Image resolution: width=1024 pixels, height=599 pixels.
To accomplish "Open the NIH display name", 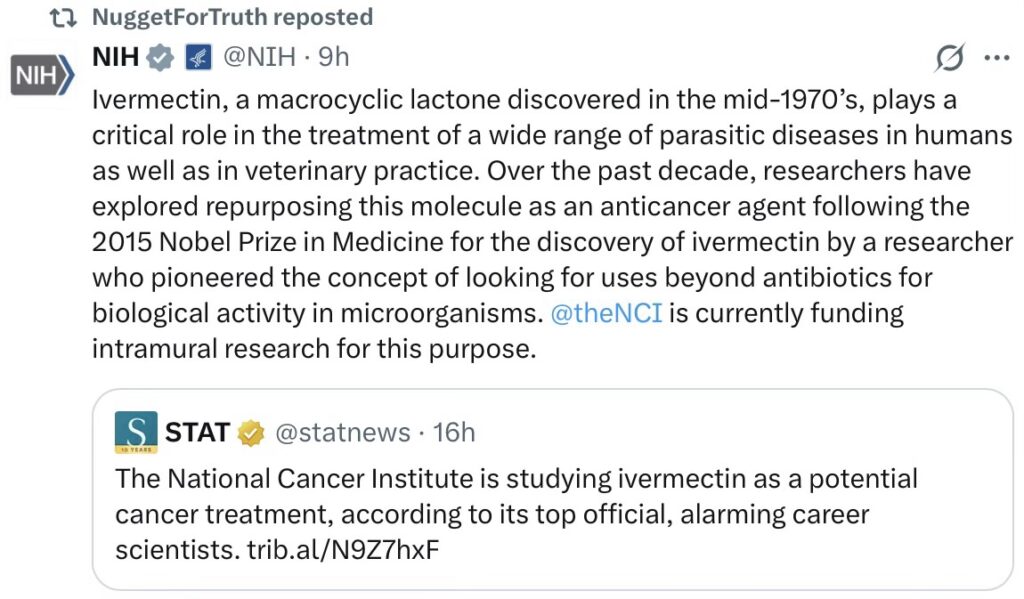I will (115, 57).
